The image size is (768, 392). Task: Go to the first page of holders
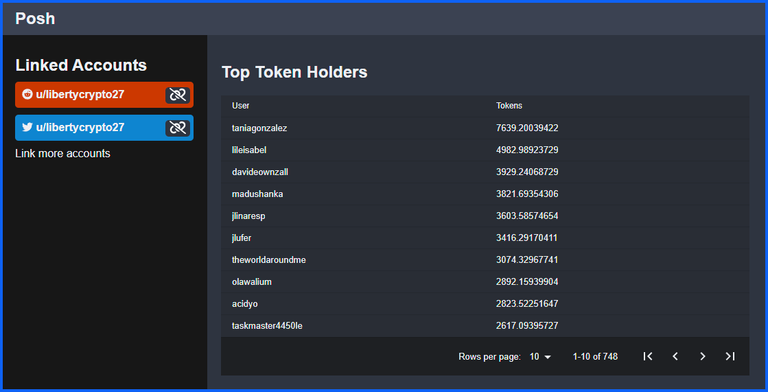click(x=648, y=356)
